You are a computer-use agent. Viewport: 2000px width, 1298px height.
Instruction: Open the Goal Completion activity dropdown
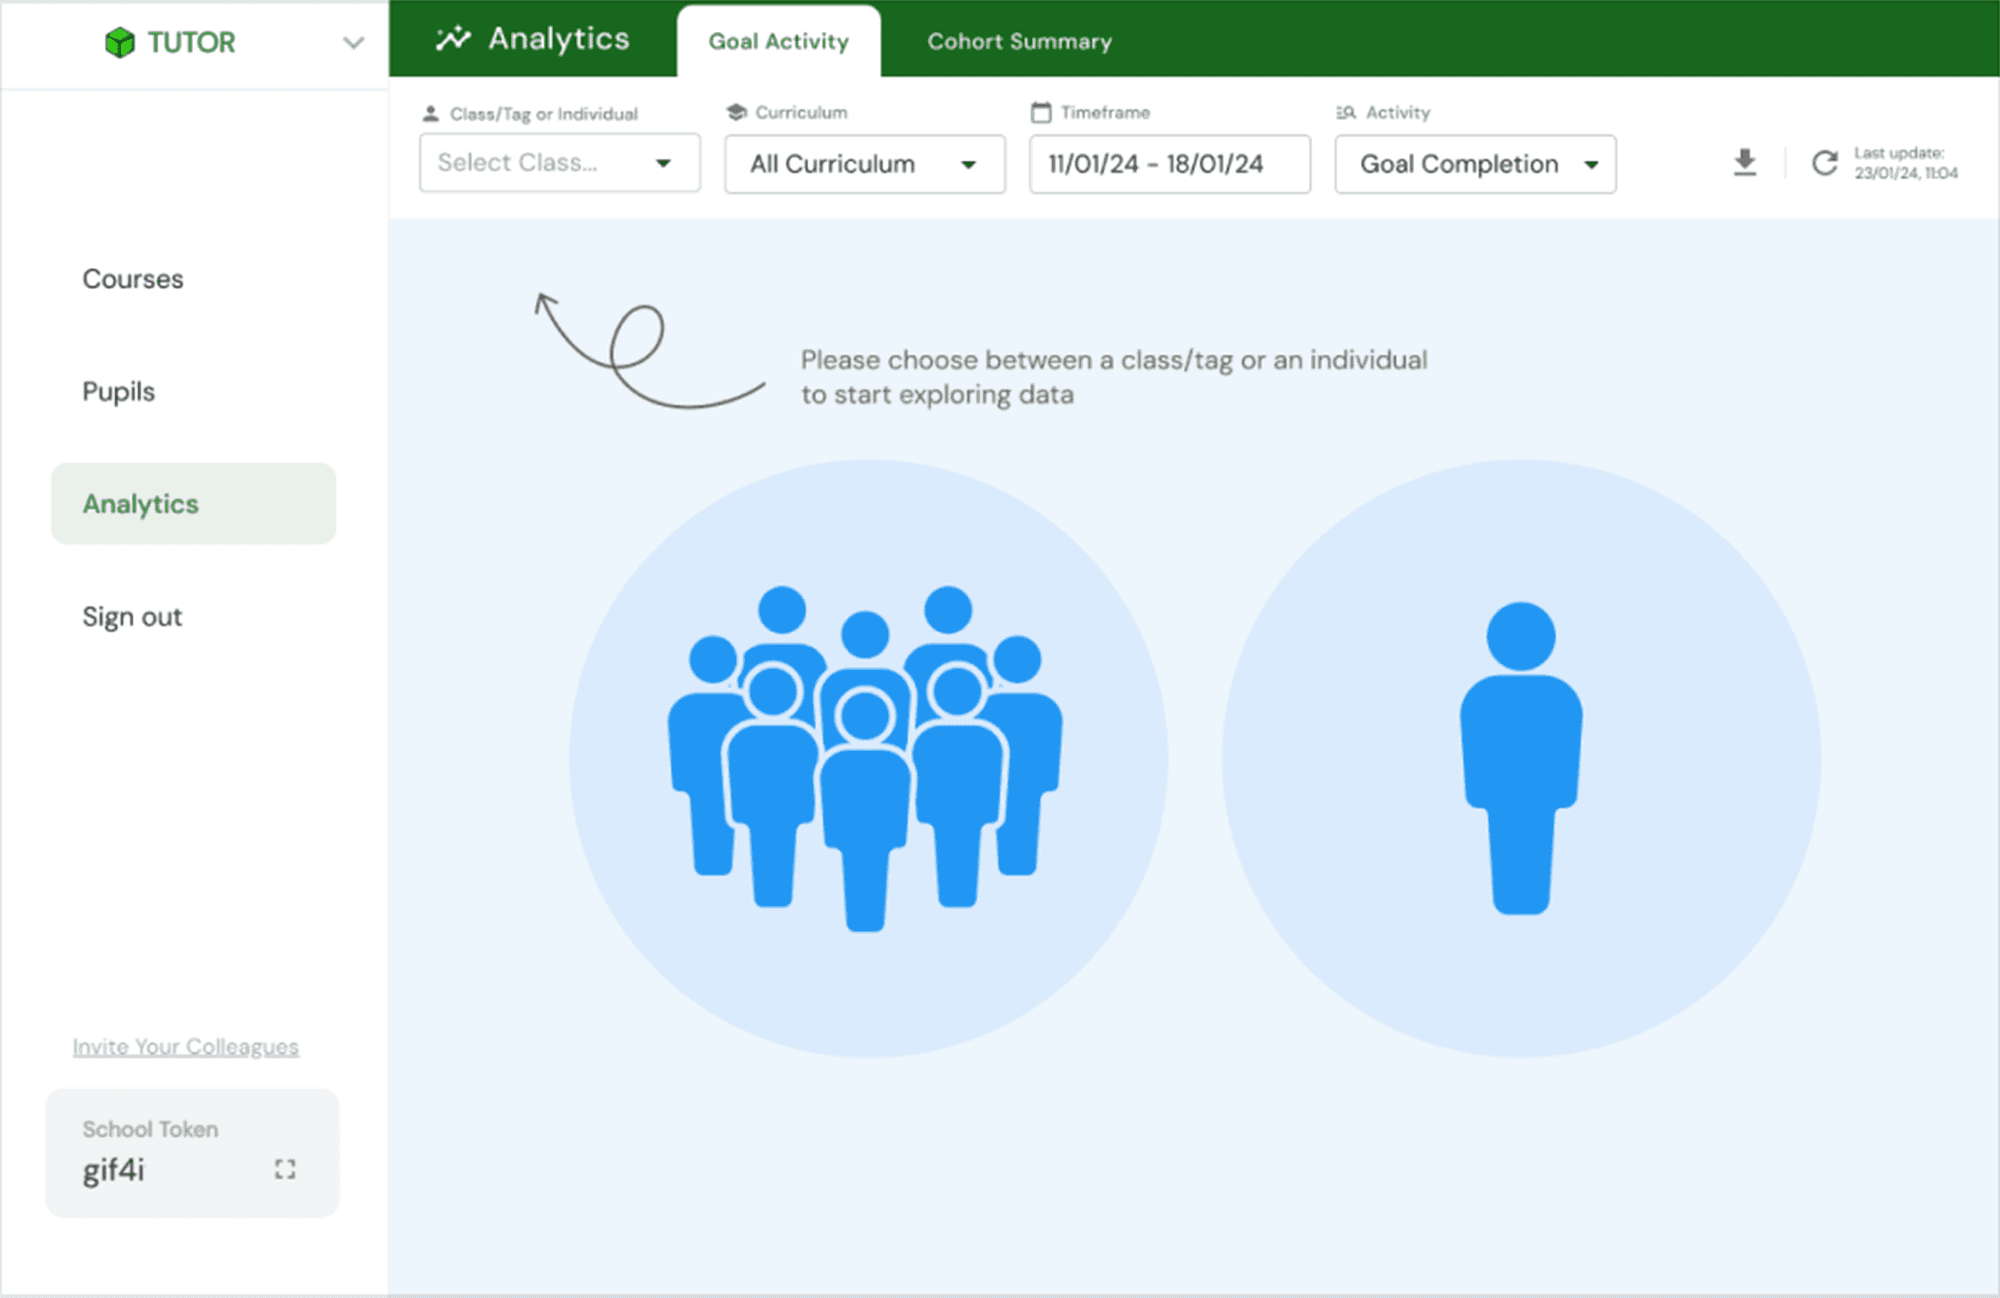pos(1474,164)
